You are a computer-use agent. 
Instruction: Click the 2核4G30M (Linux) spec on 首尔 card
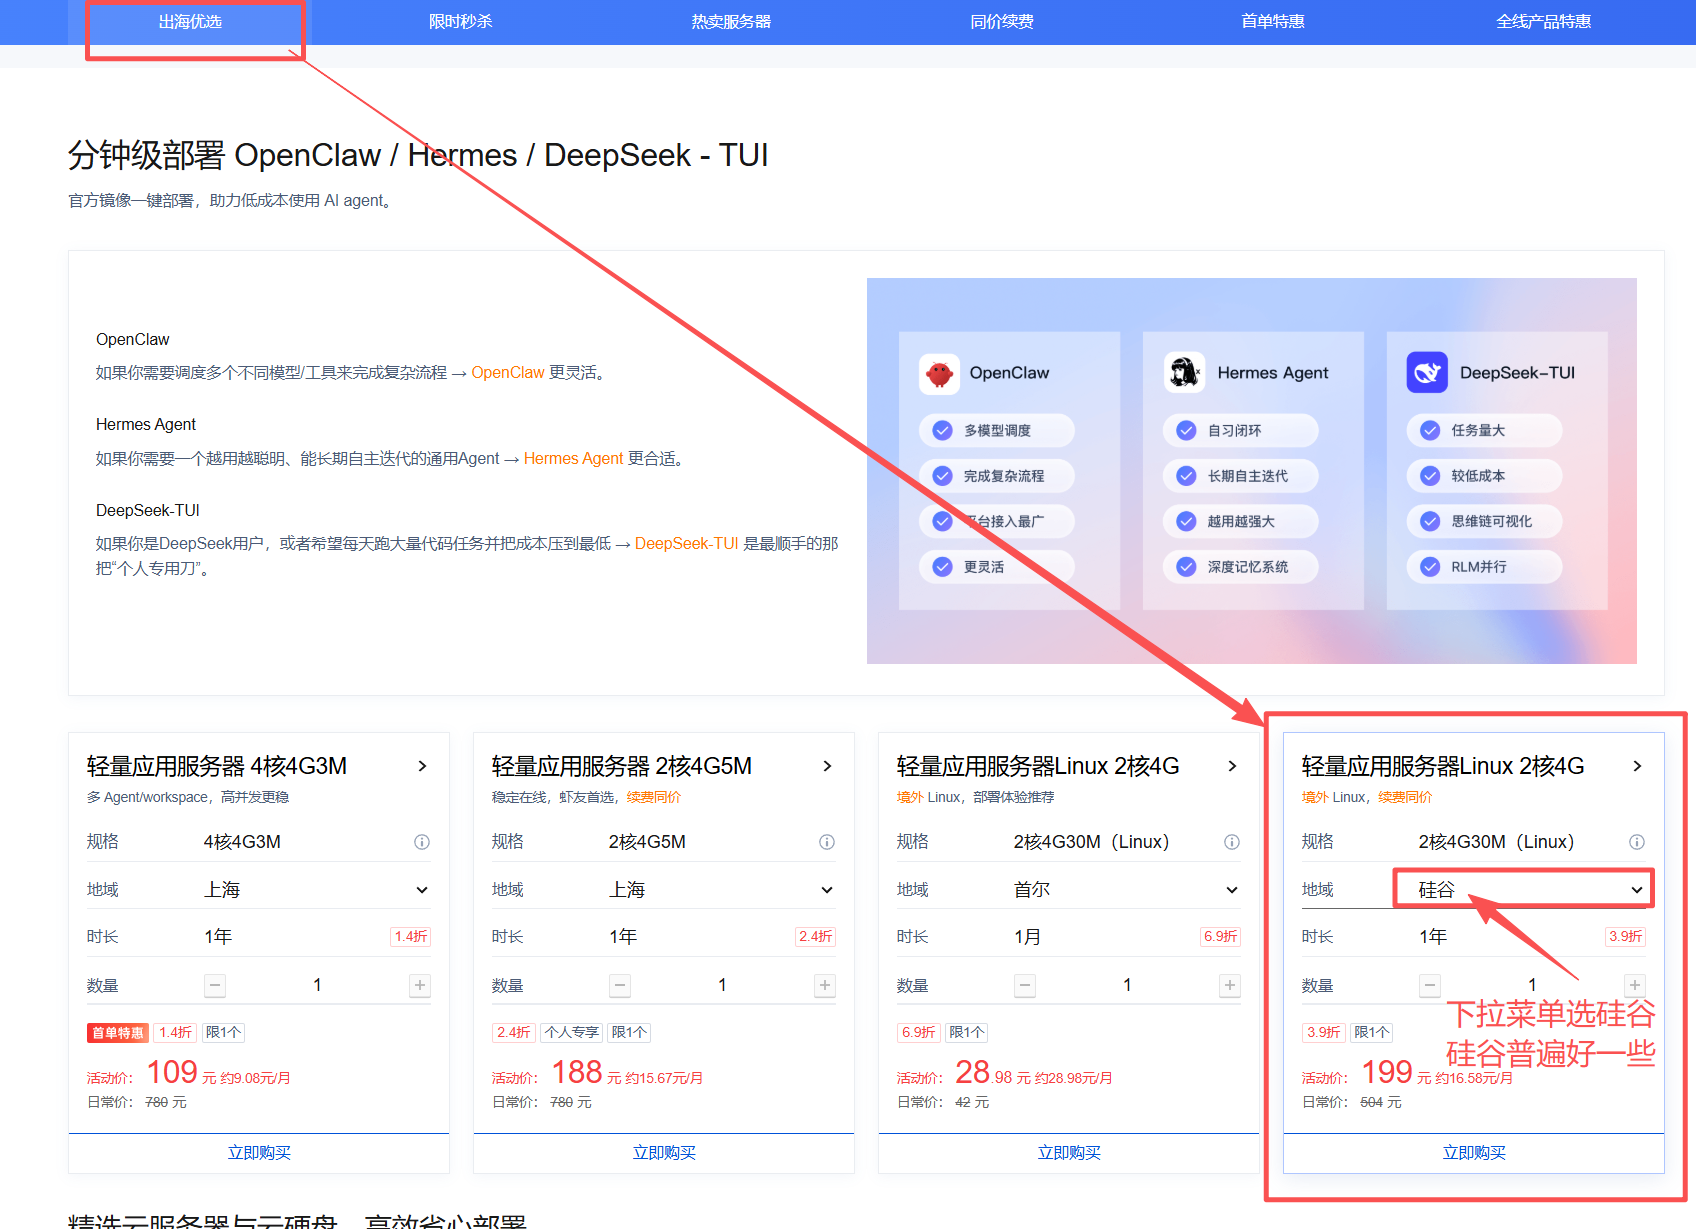pos(1091,842)
